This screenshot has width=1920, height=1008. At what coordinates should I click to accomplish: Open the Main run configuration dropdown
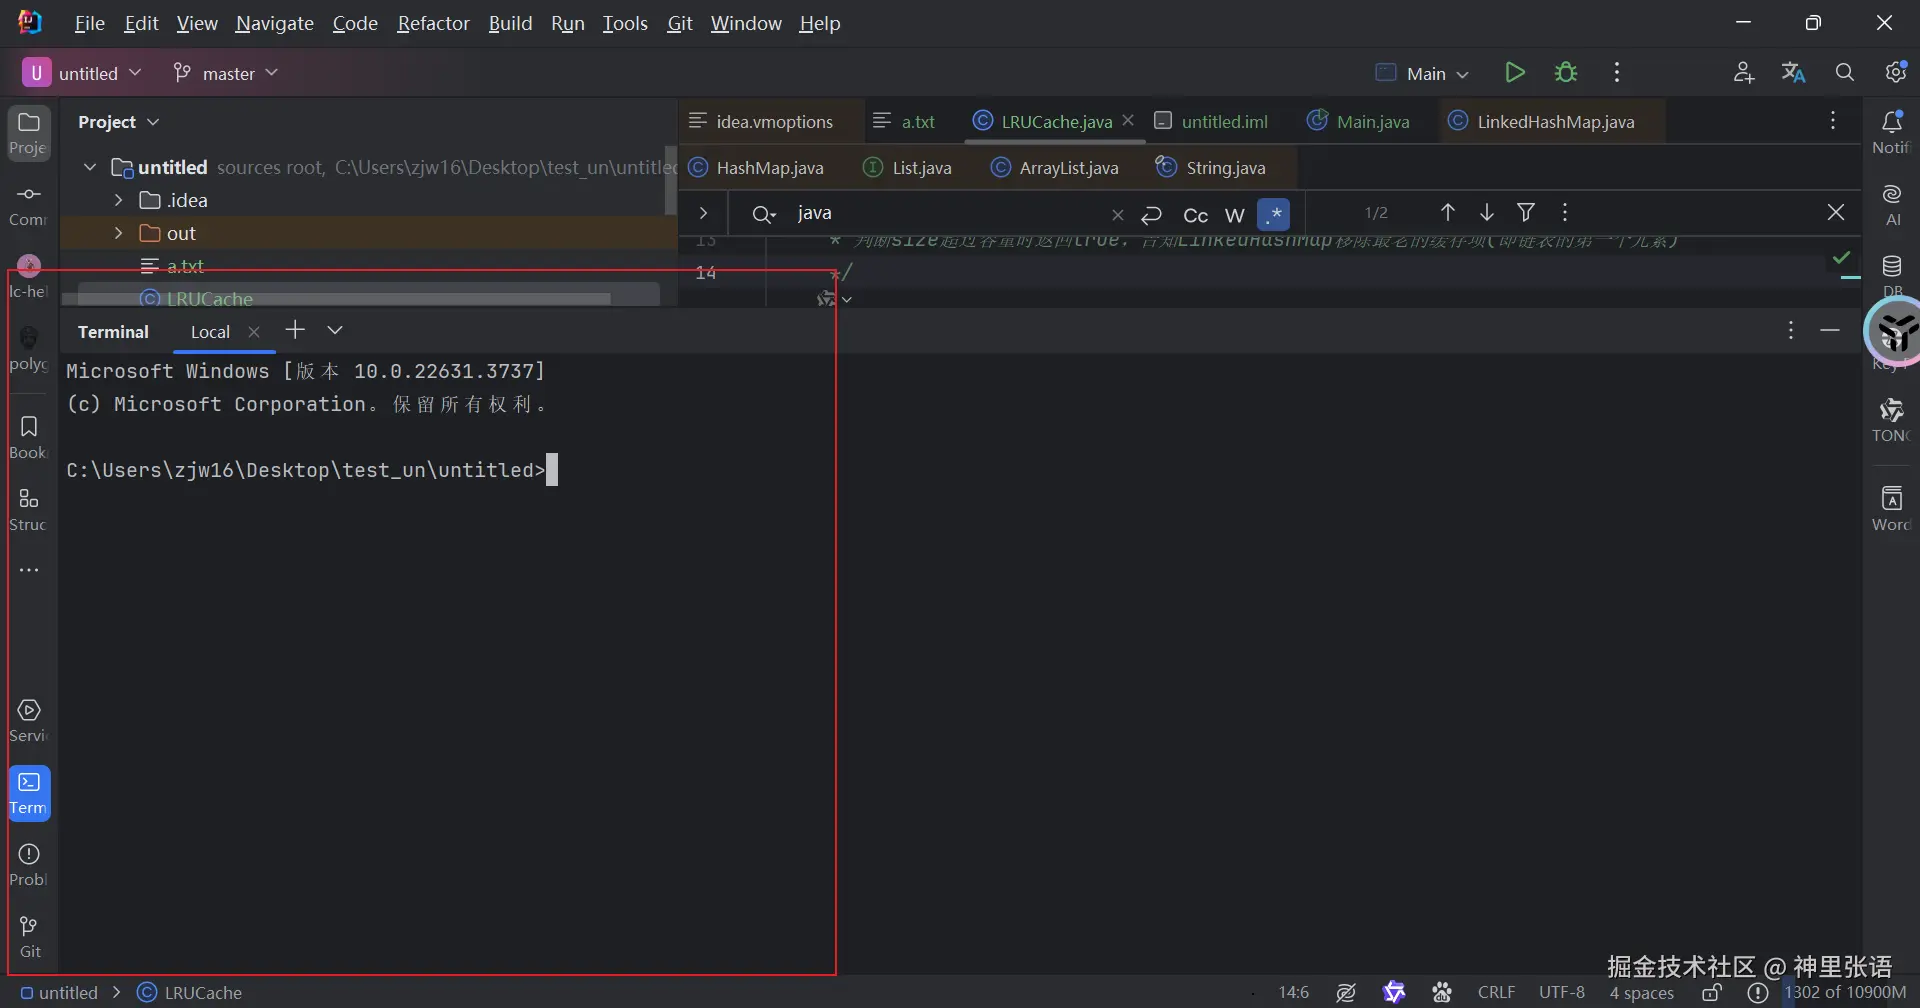1423,73
